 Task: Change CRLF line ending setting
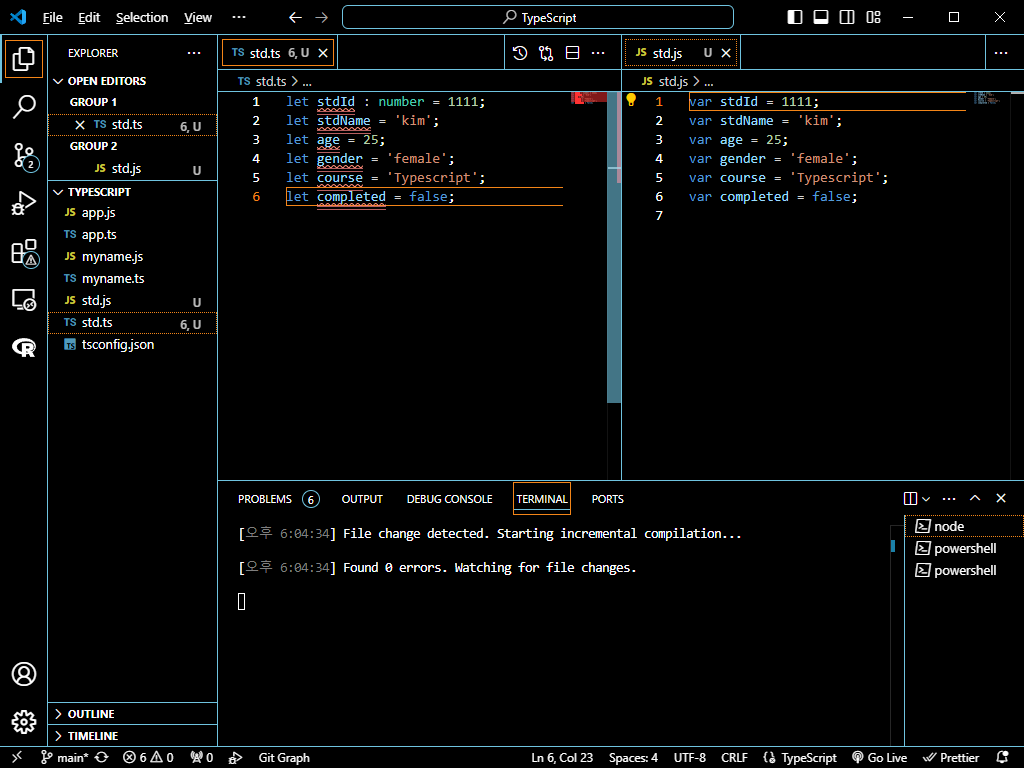734,757
